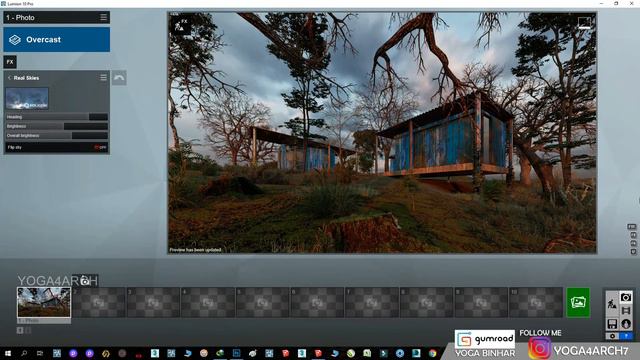
Task: Select photo set page 2 tab
Action: [28, 330]
